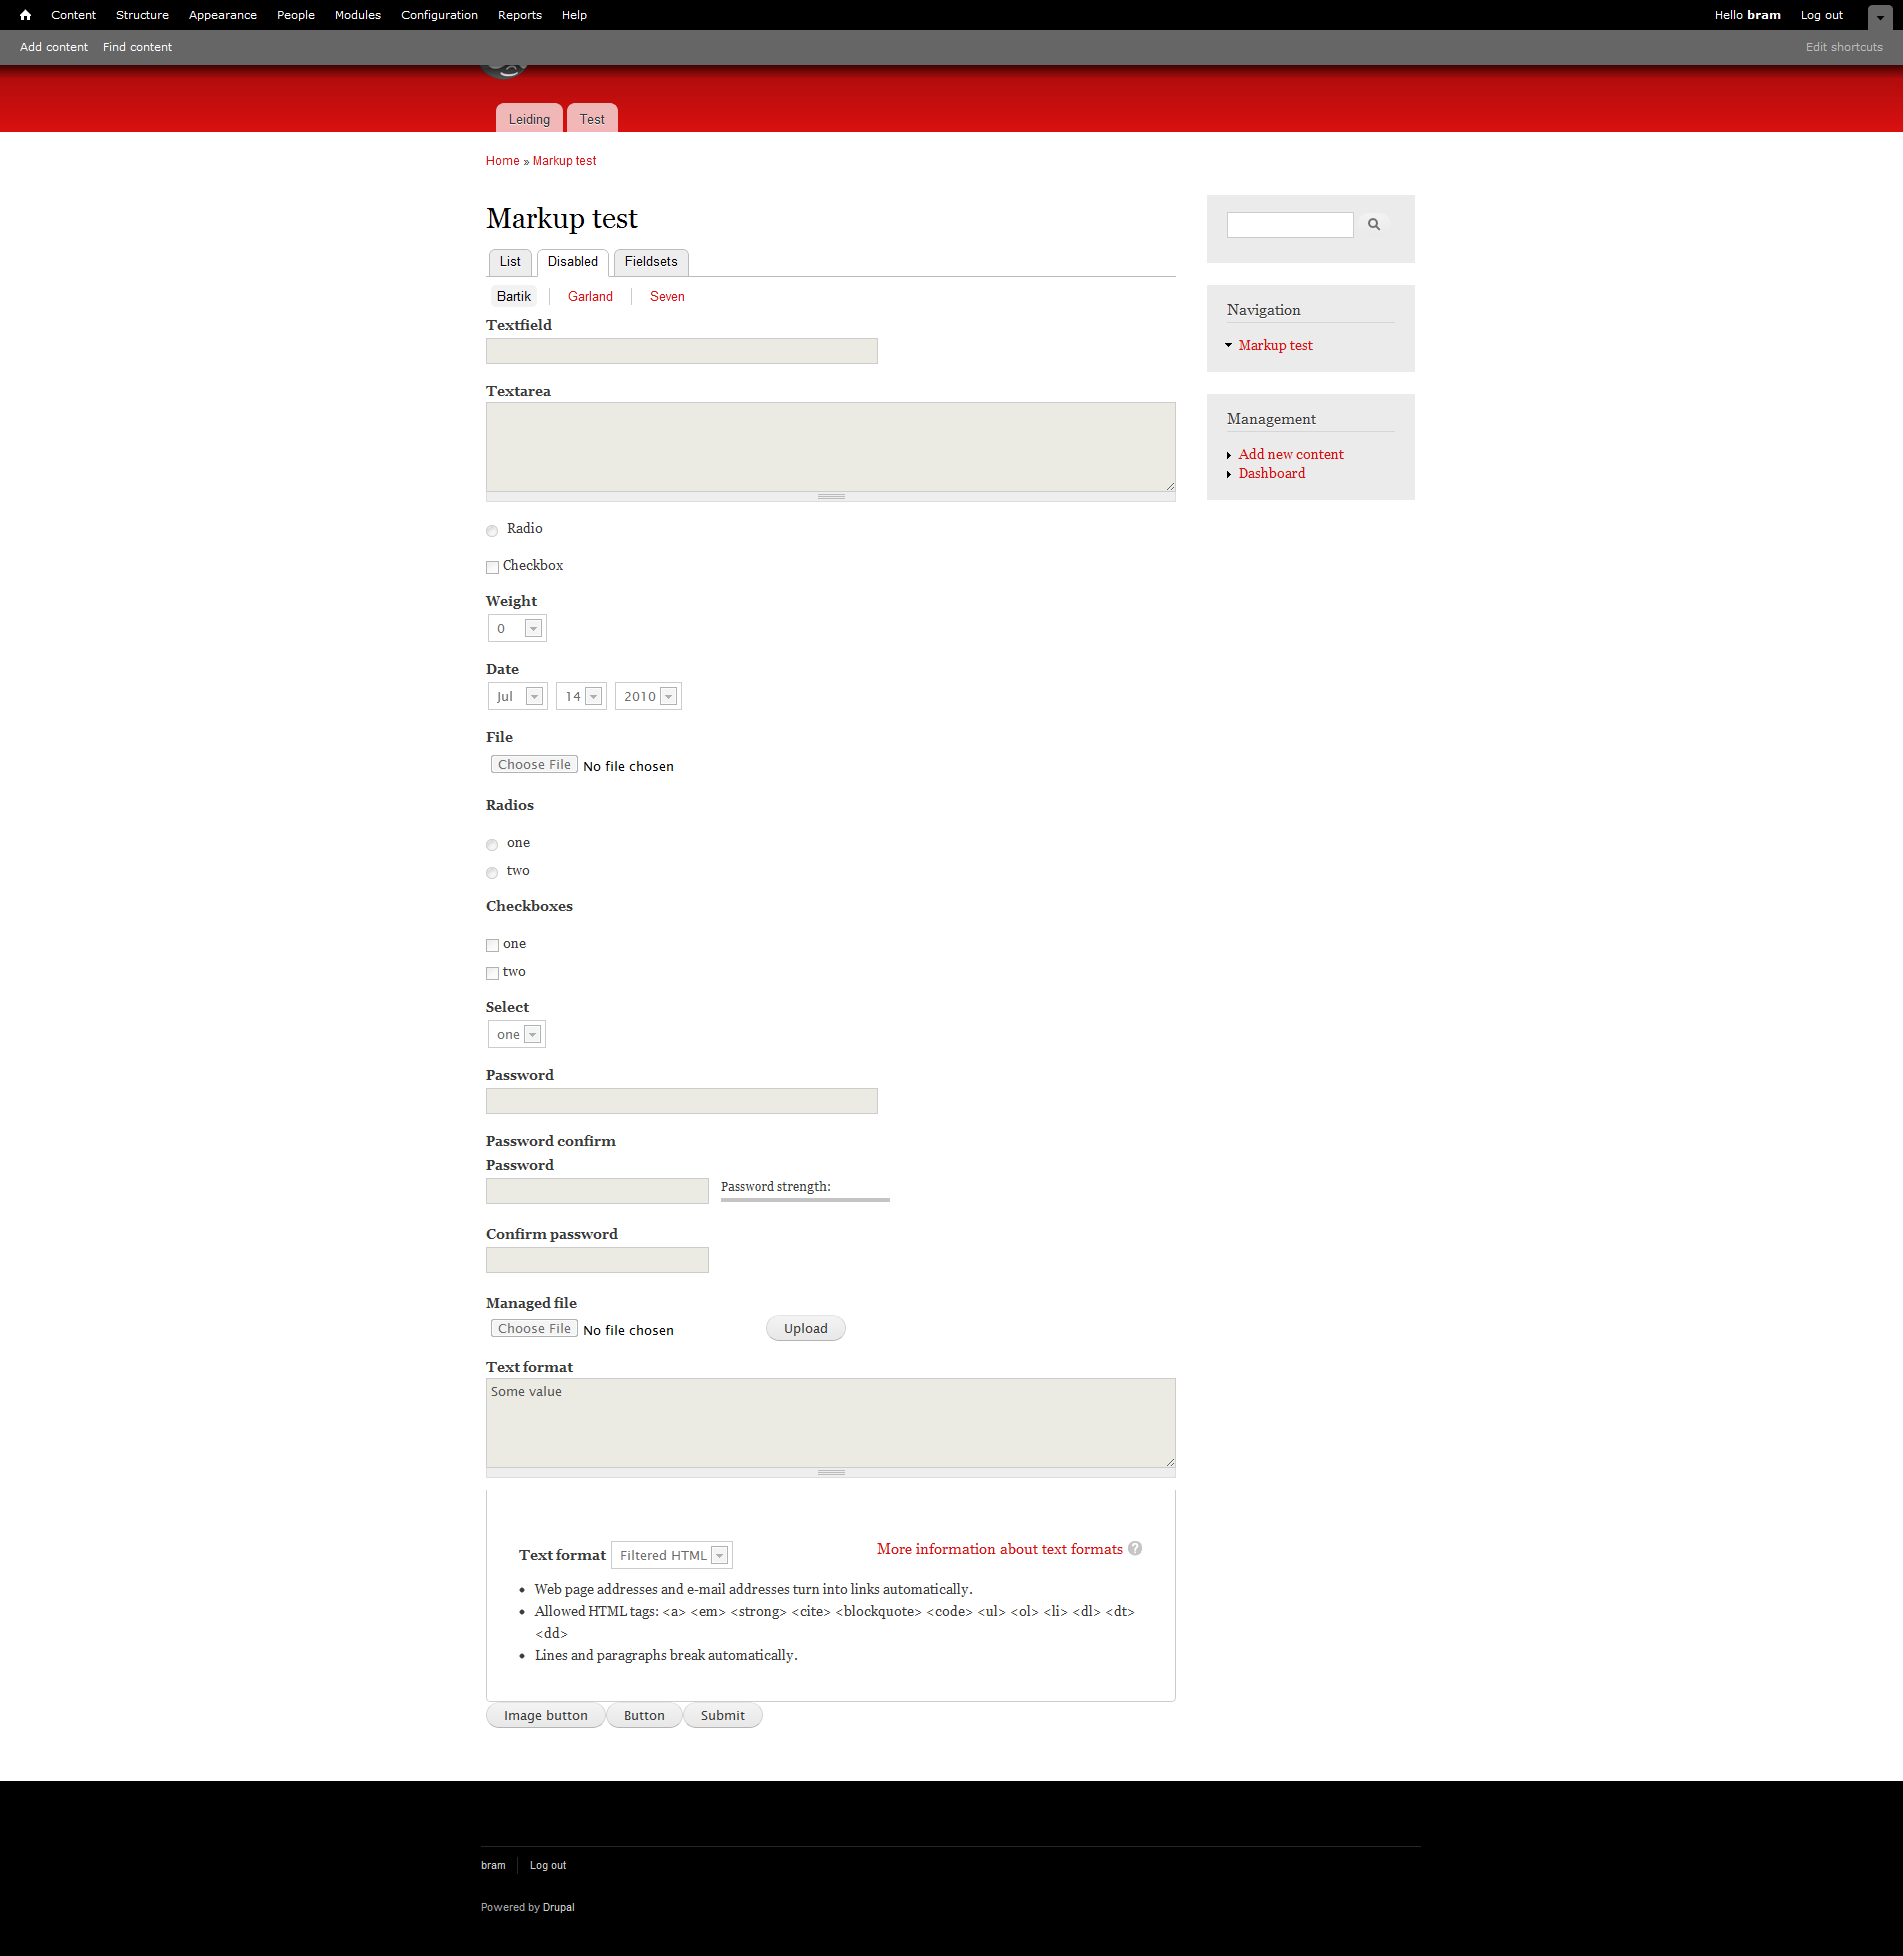Select the Radio option
This screenshot has width=1903, height=1956.
(491, 530)
